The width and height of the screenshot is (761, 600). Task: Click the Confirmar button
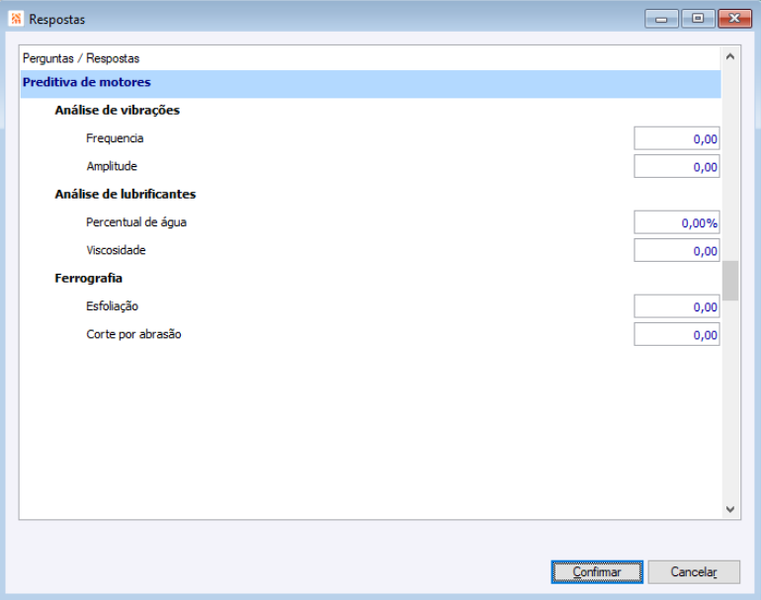pos(597,572)
